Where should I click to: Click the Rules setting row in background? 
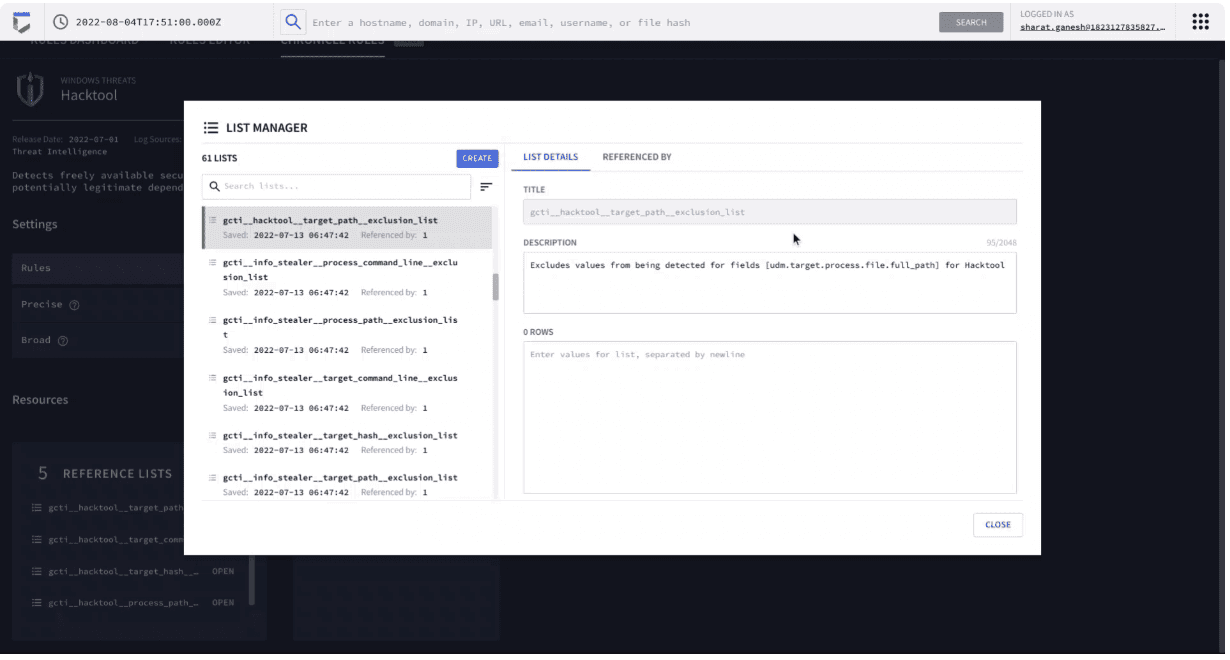click(x=98, y=268)
